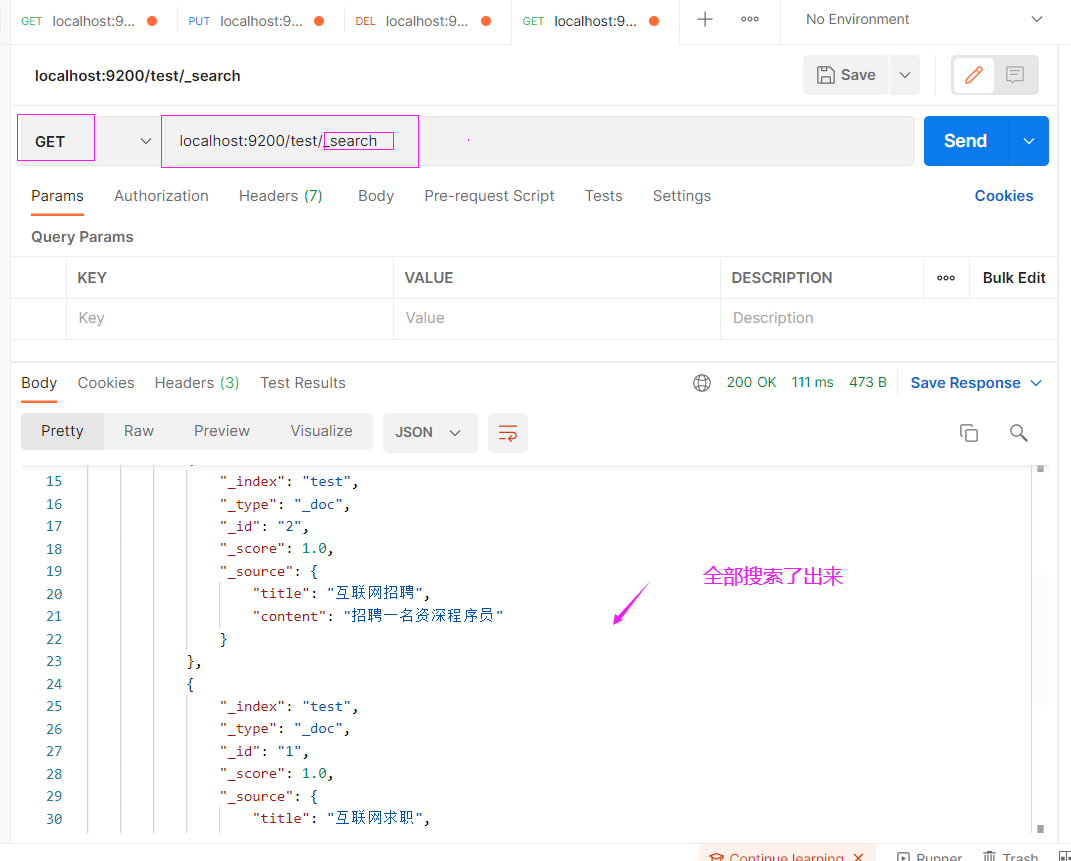Click Bulk Edit for query params
The width and height of the screenshot is (1071, 861).
[1014, 278]
